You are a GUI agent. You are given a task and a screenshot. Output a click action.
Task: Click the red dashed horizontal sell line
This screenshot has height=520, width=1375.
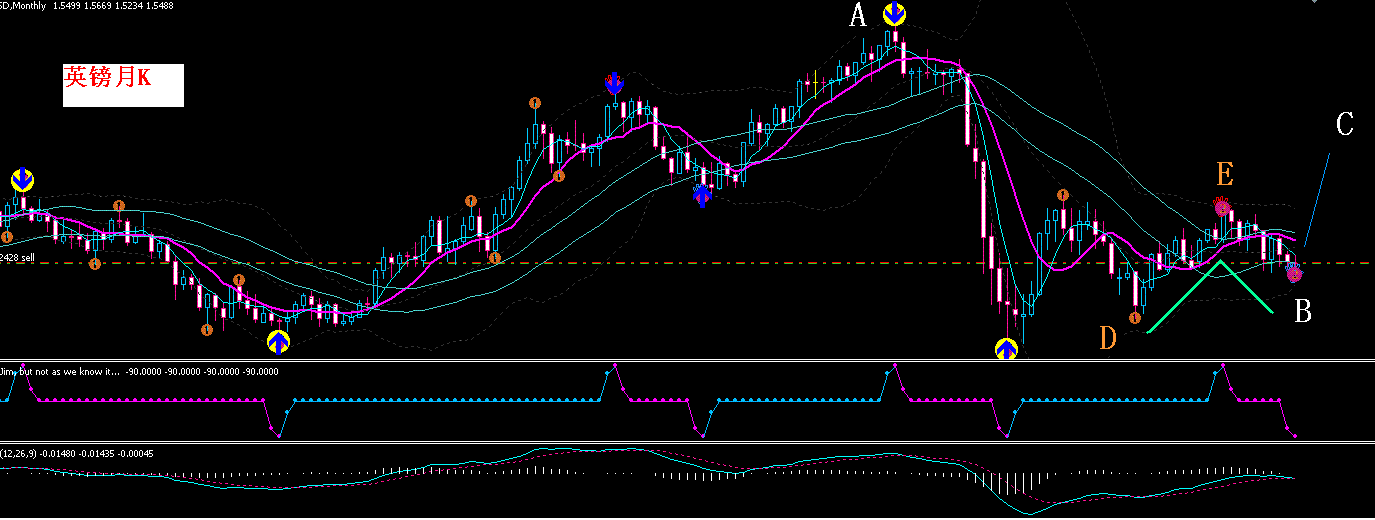(687, 263)
